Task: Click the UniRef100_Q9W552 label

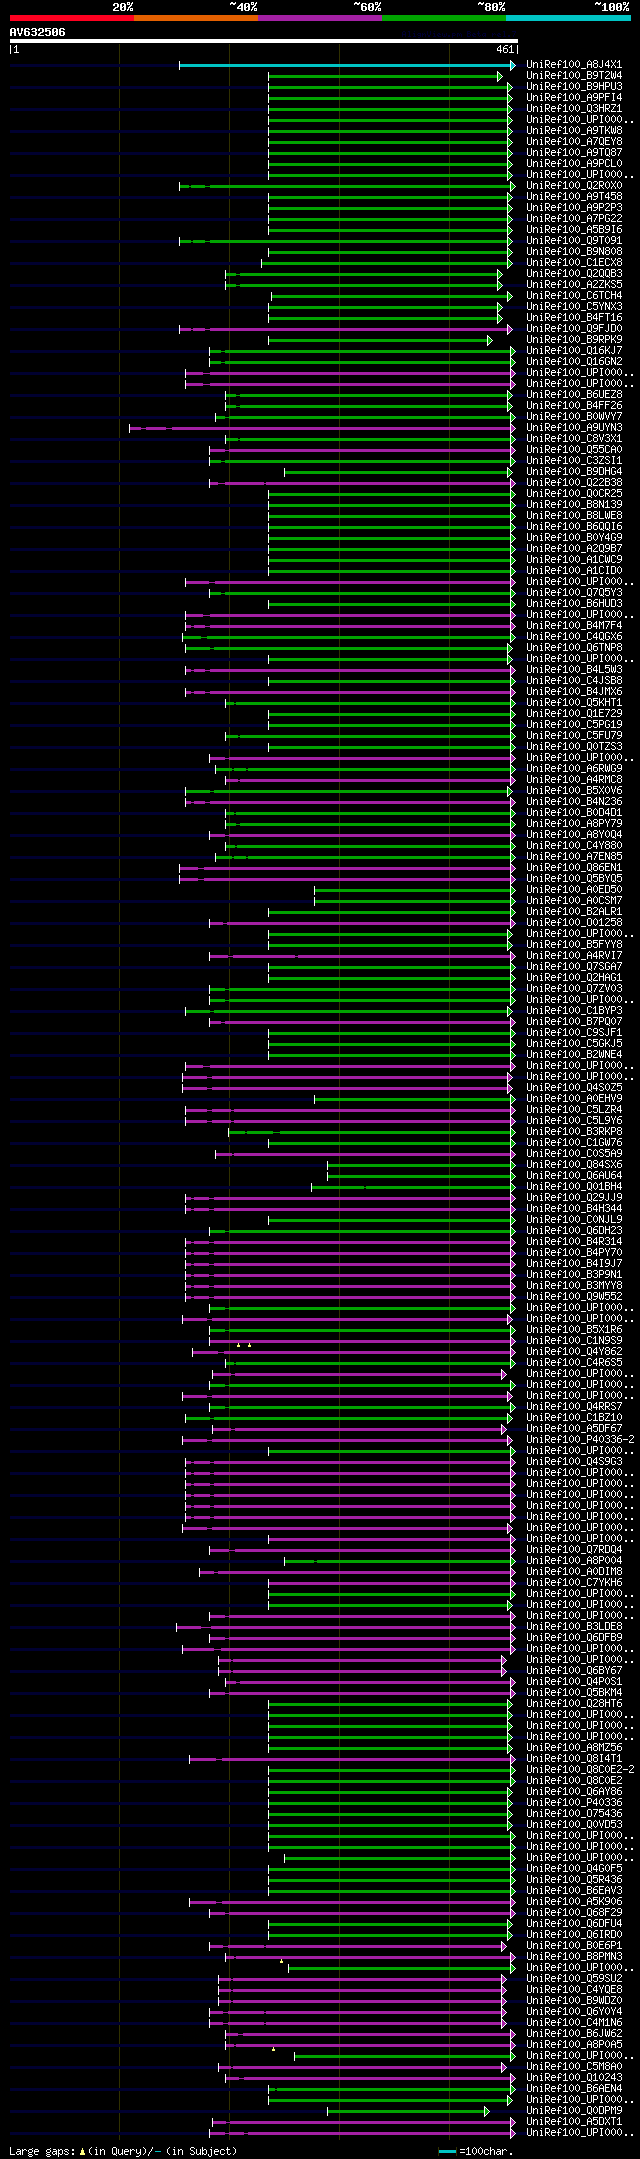Action: (574, 1297)
